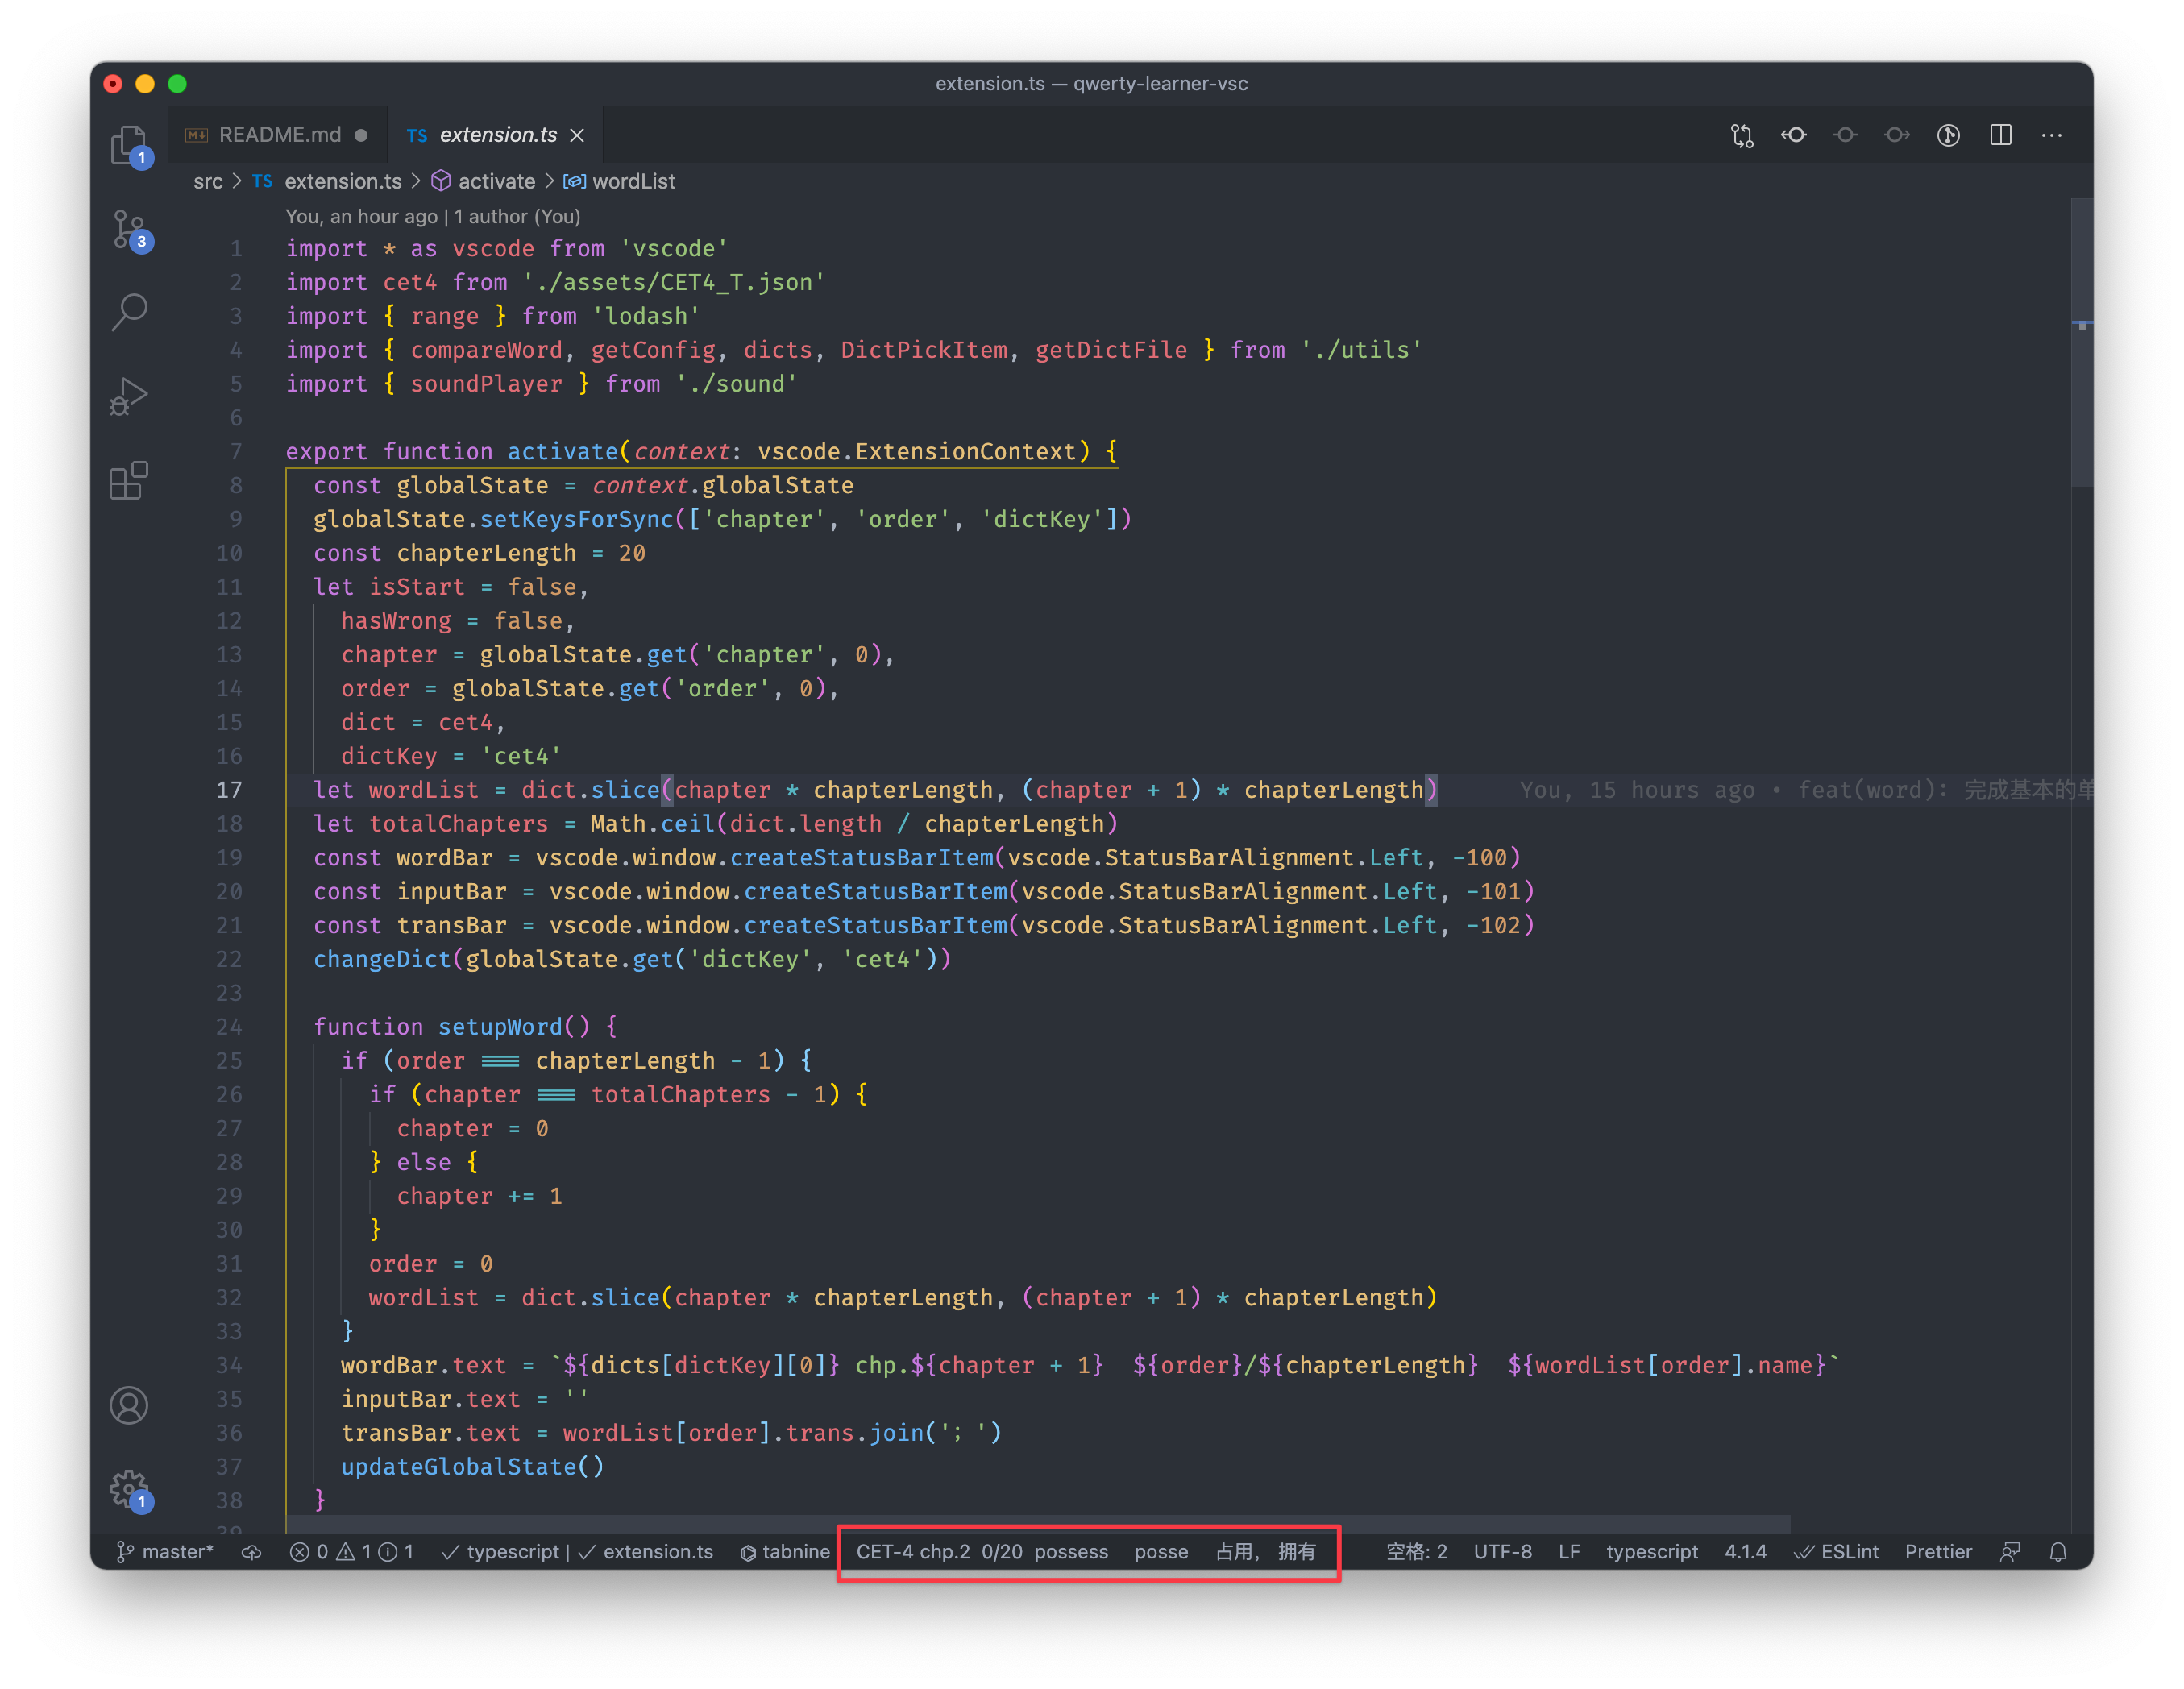Click the activate breadcrumb item

496,181
